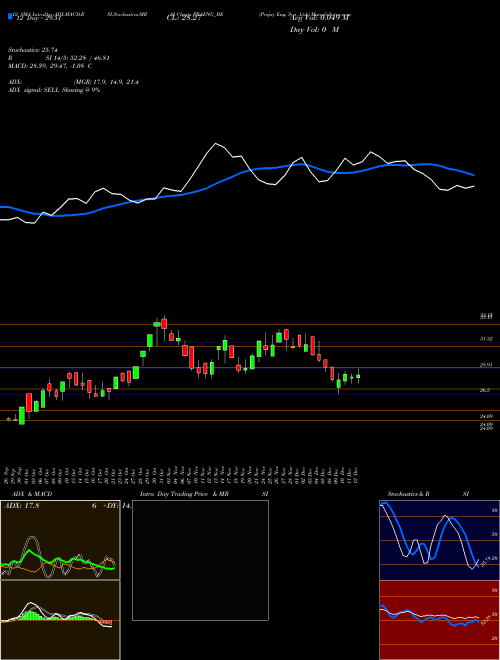Select the 'CL: 28.27' closing price text

click(184, 19)
